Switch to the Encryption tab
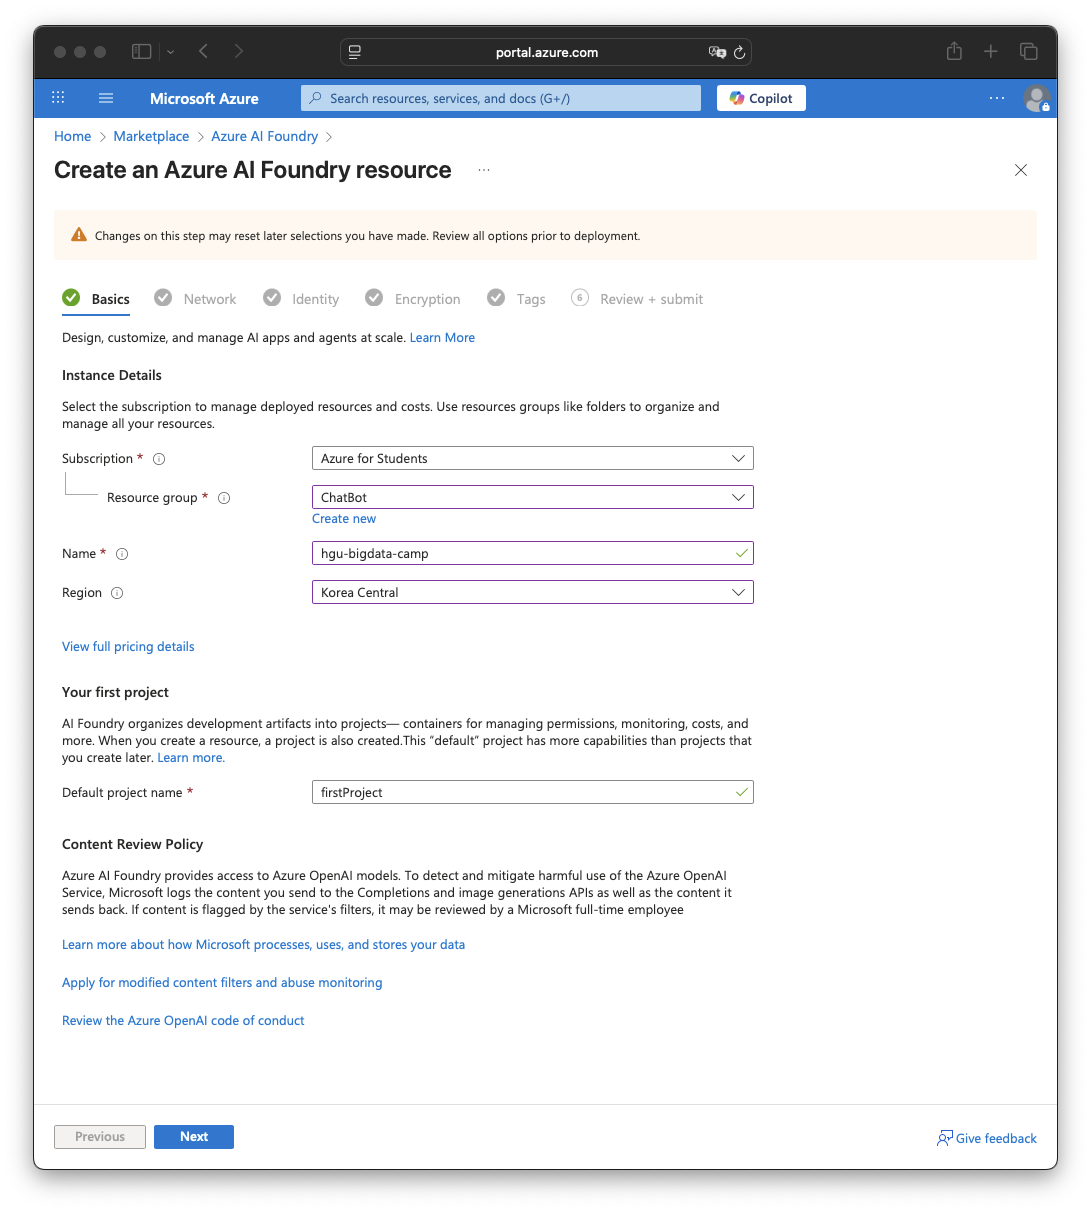The image size is (1091, 1211). [x=413, y=299]
